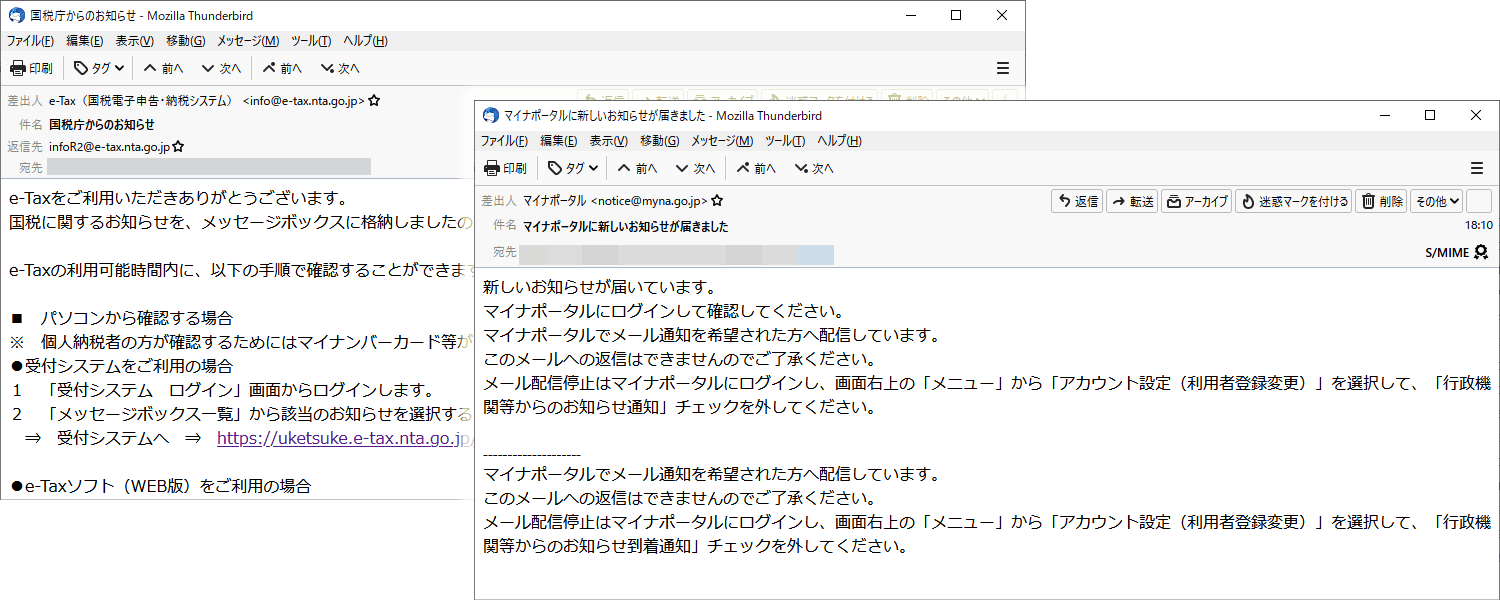Image resolution: width=1500 pixels, height=600 pixels.
Task: Go to next unread 次へ in 国税庁 window
Action: click(340, 68)
